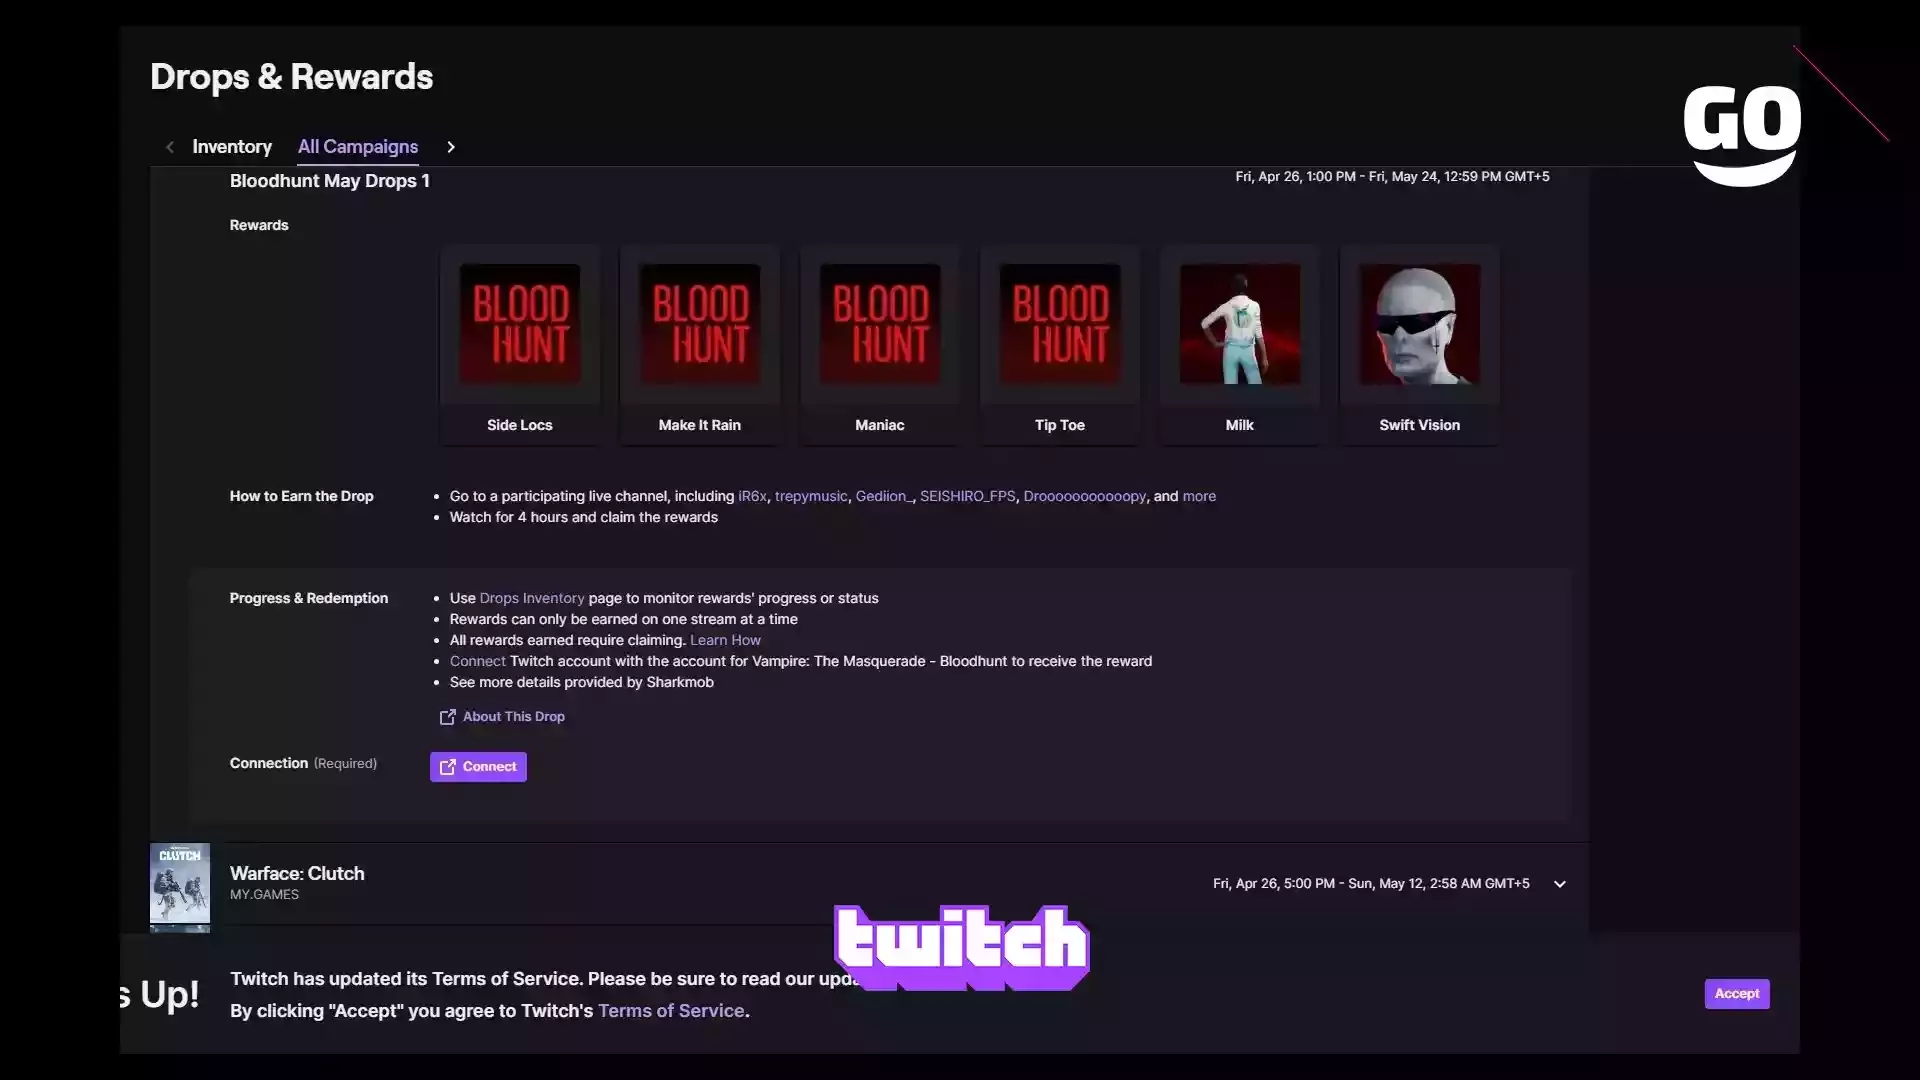This screenshot has height=1080, width=1920.
Task: Visit the SEISHIRO_FPS channel link
Action: pos(967,496)
